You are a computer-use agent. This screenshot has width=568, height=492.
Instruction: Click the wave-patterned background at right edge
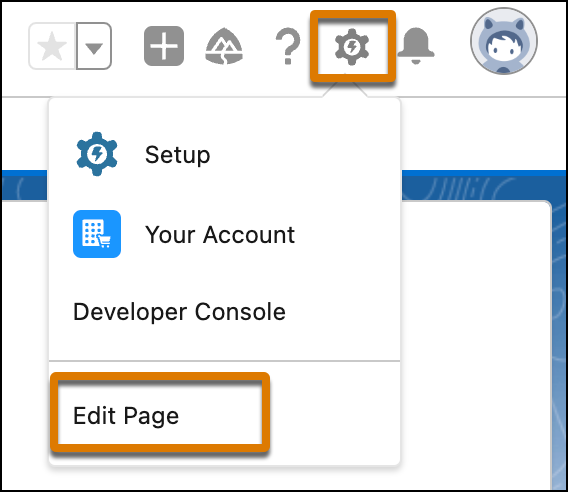(x=559, y=344)
